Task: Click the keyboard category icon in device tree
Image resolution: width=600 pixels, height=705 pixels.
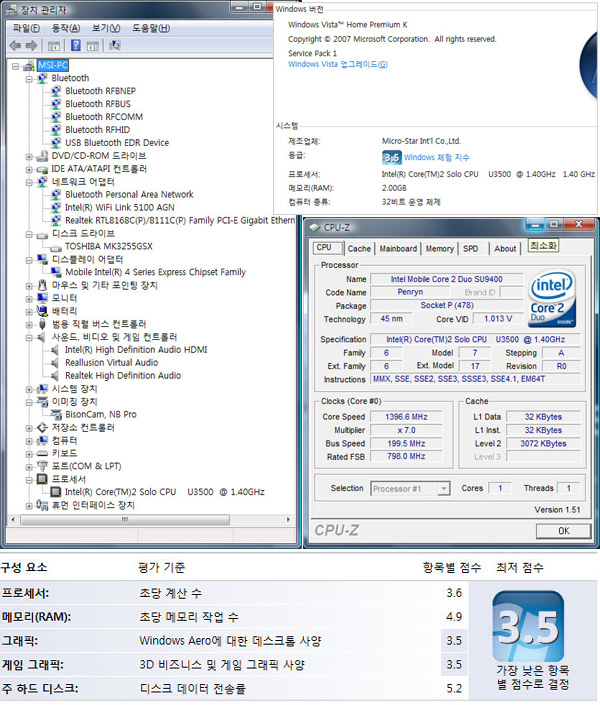Action: click(42, 453)
